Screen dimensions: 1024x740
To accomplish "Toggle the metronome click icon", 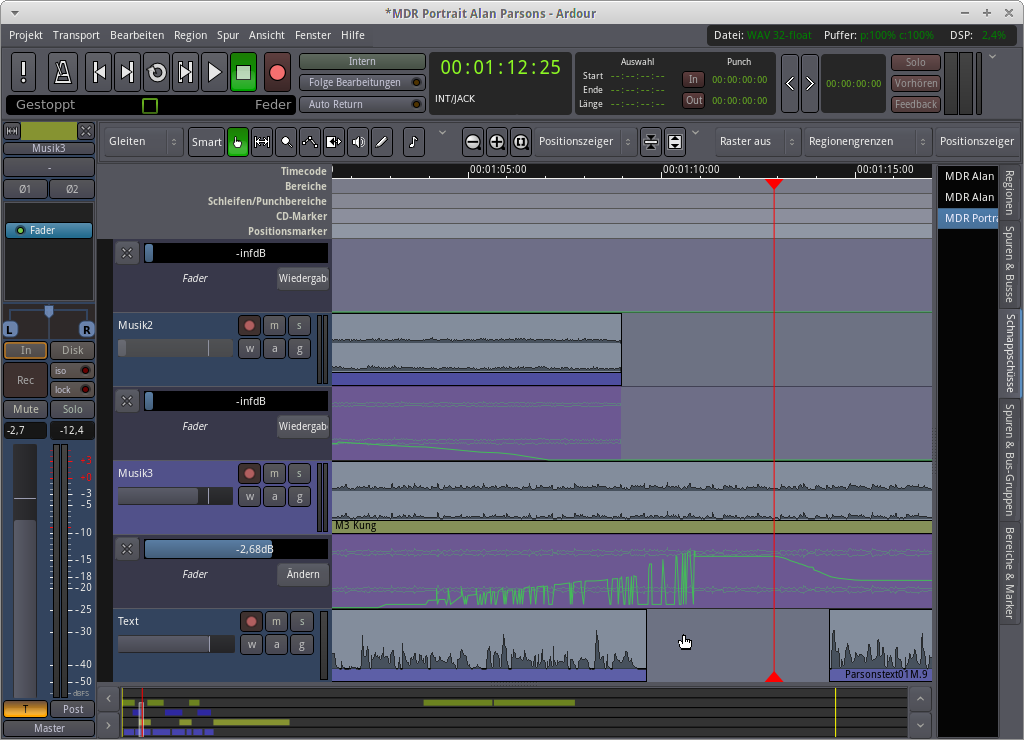I will tap(63, 72).
